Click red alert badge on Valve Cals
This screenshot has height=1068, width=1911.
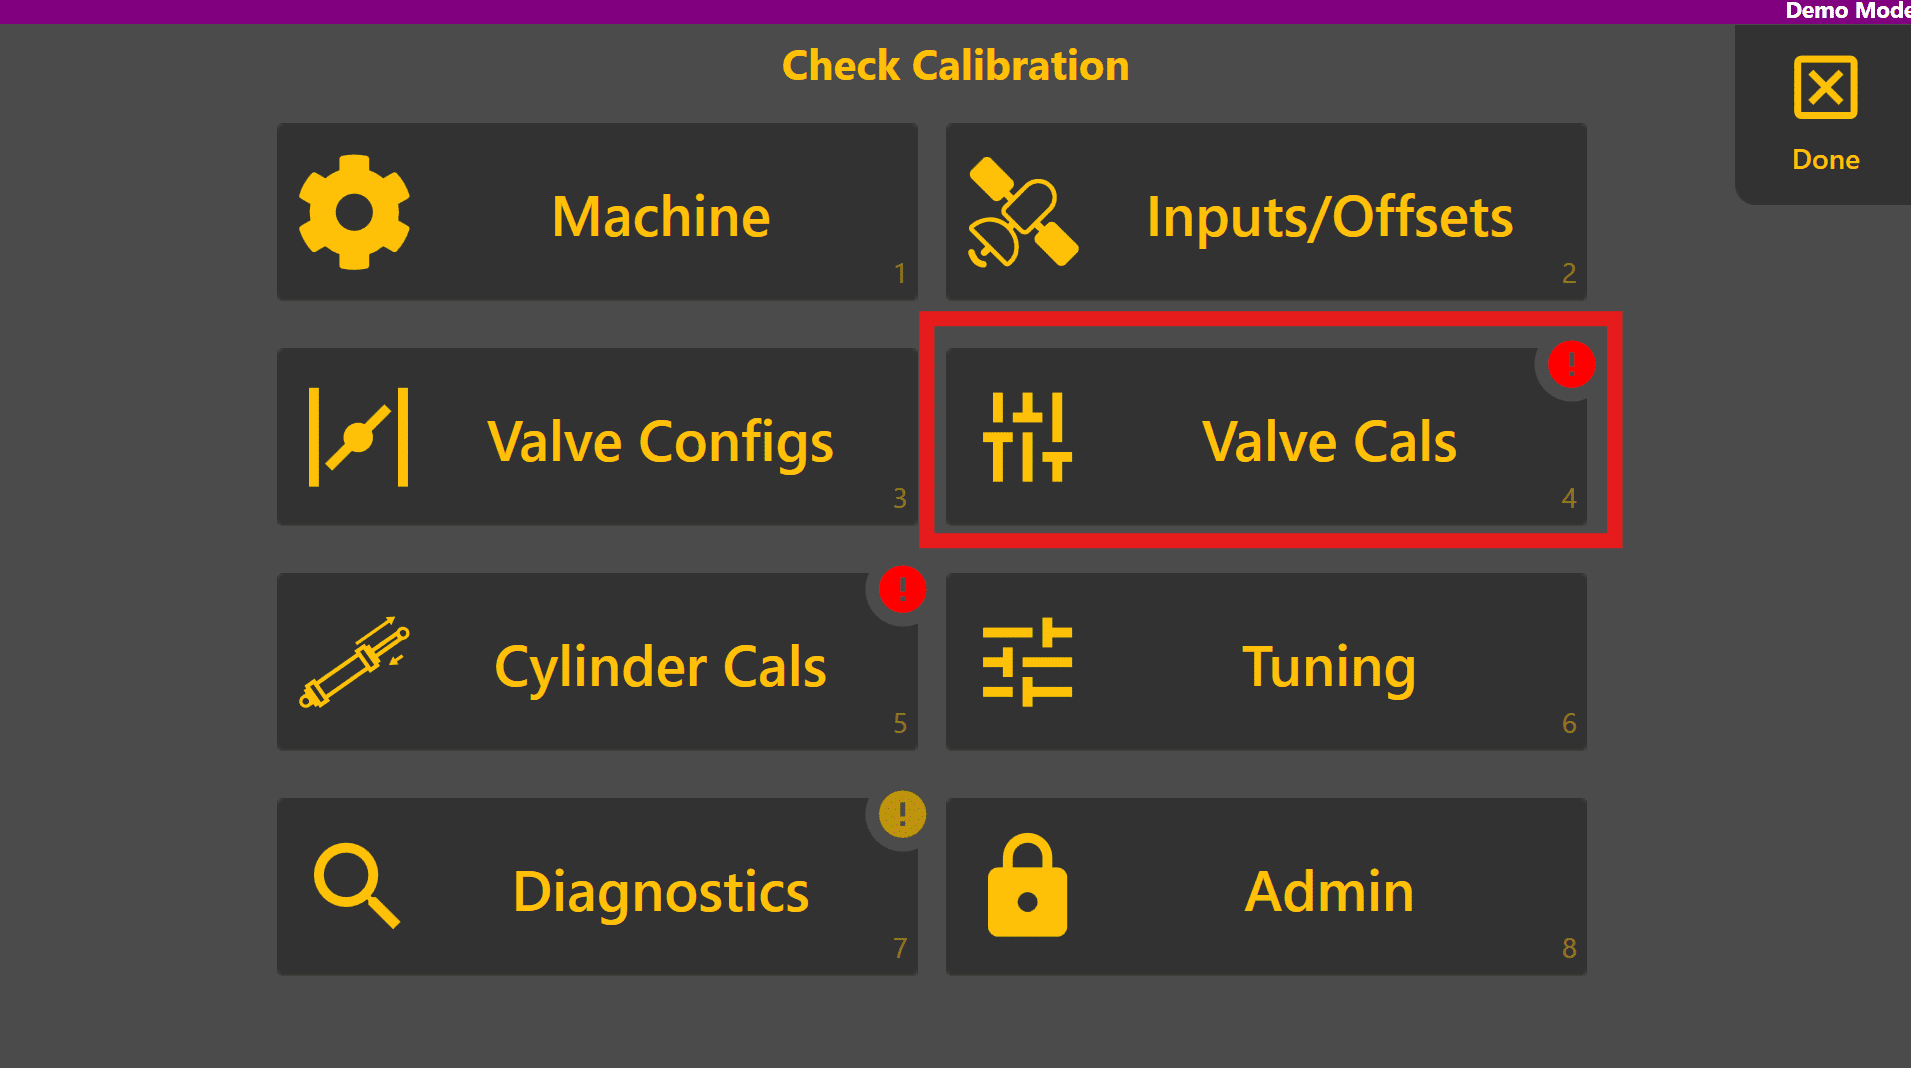(1571, 364)
